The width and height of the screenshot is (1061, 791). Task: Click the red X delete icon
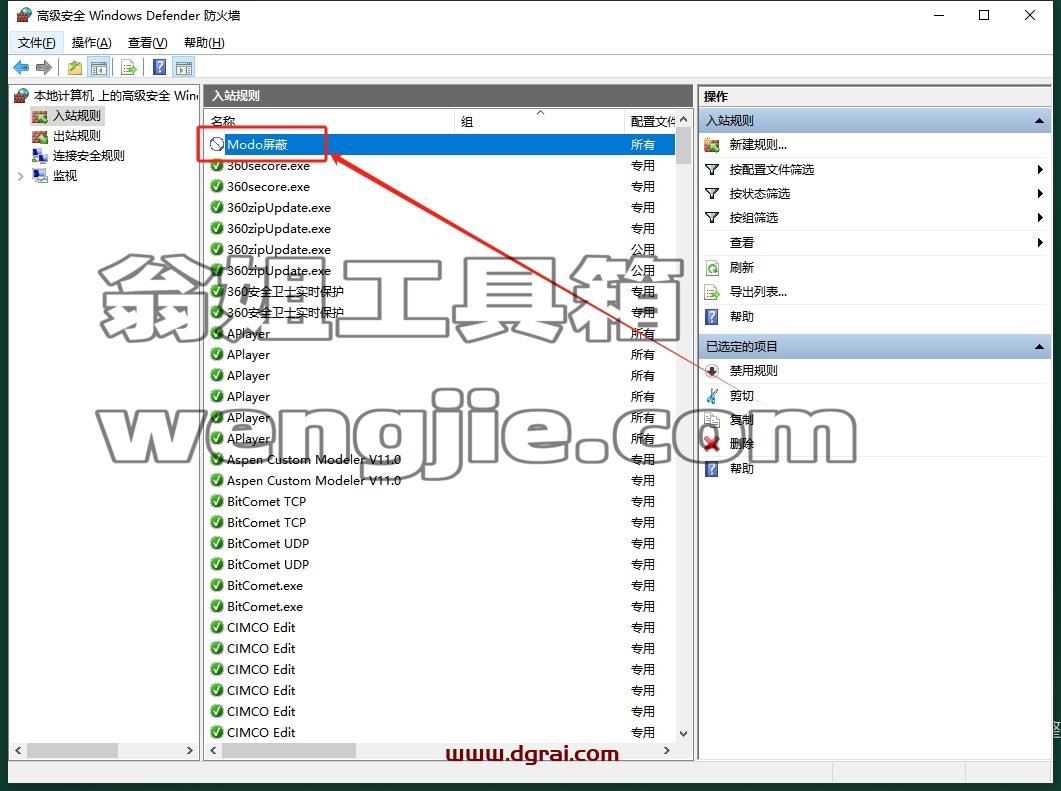pyautogui.click(x=711, y=444)
